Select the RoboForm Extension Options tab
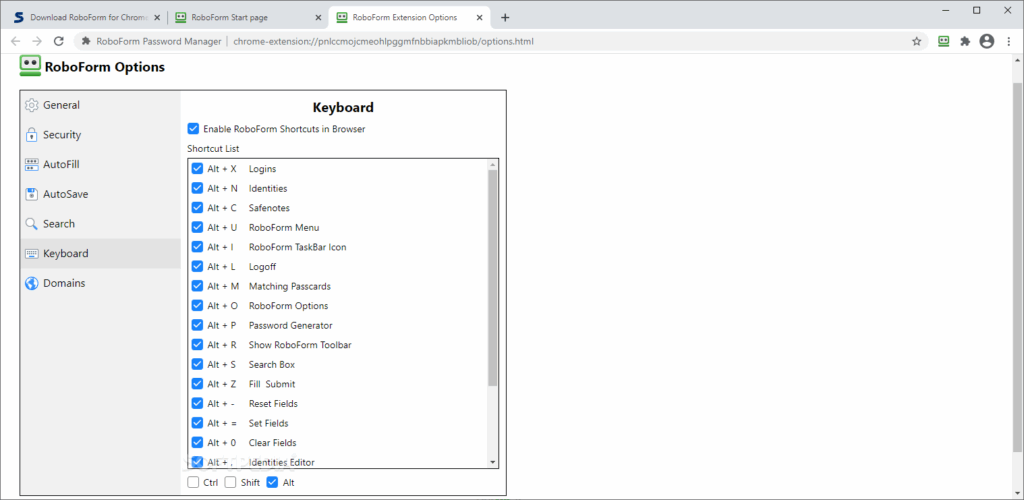This screenshot has height=500, width=1024. (x=409, y=18)
